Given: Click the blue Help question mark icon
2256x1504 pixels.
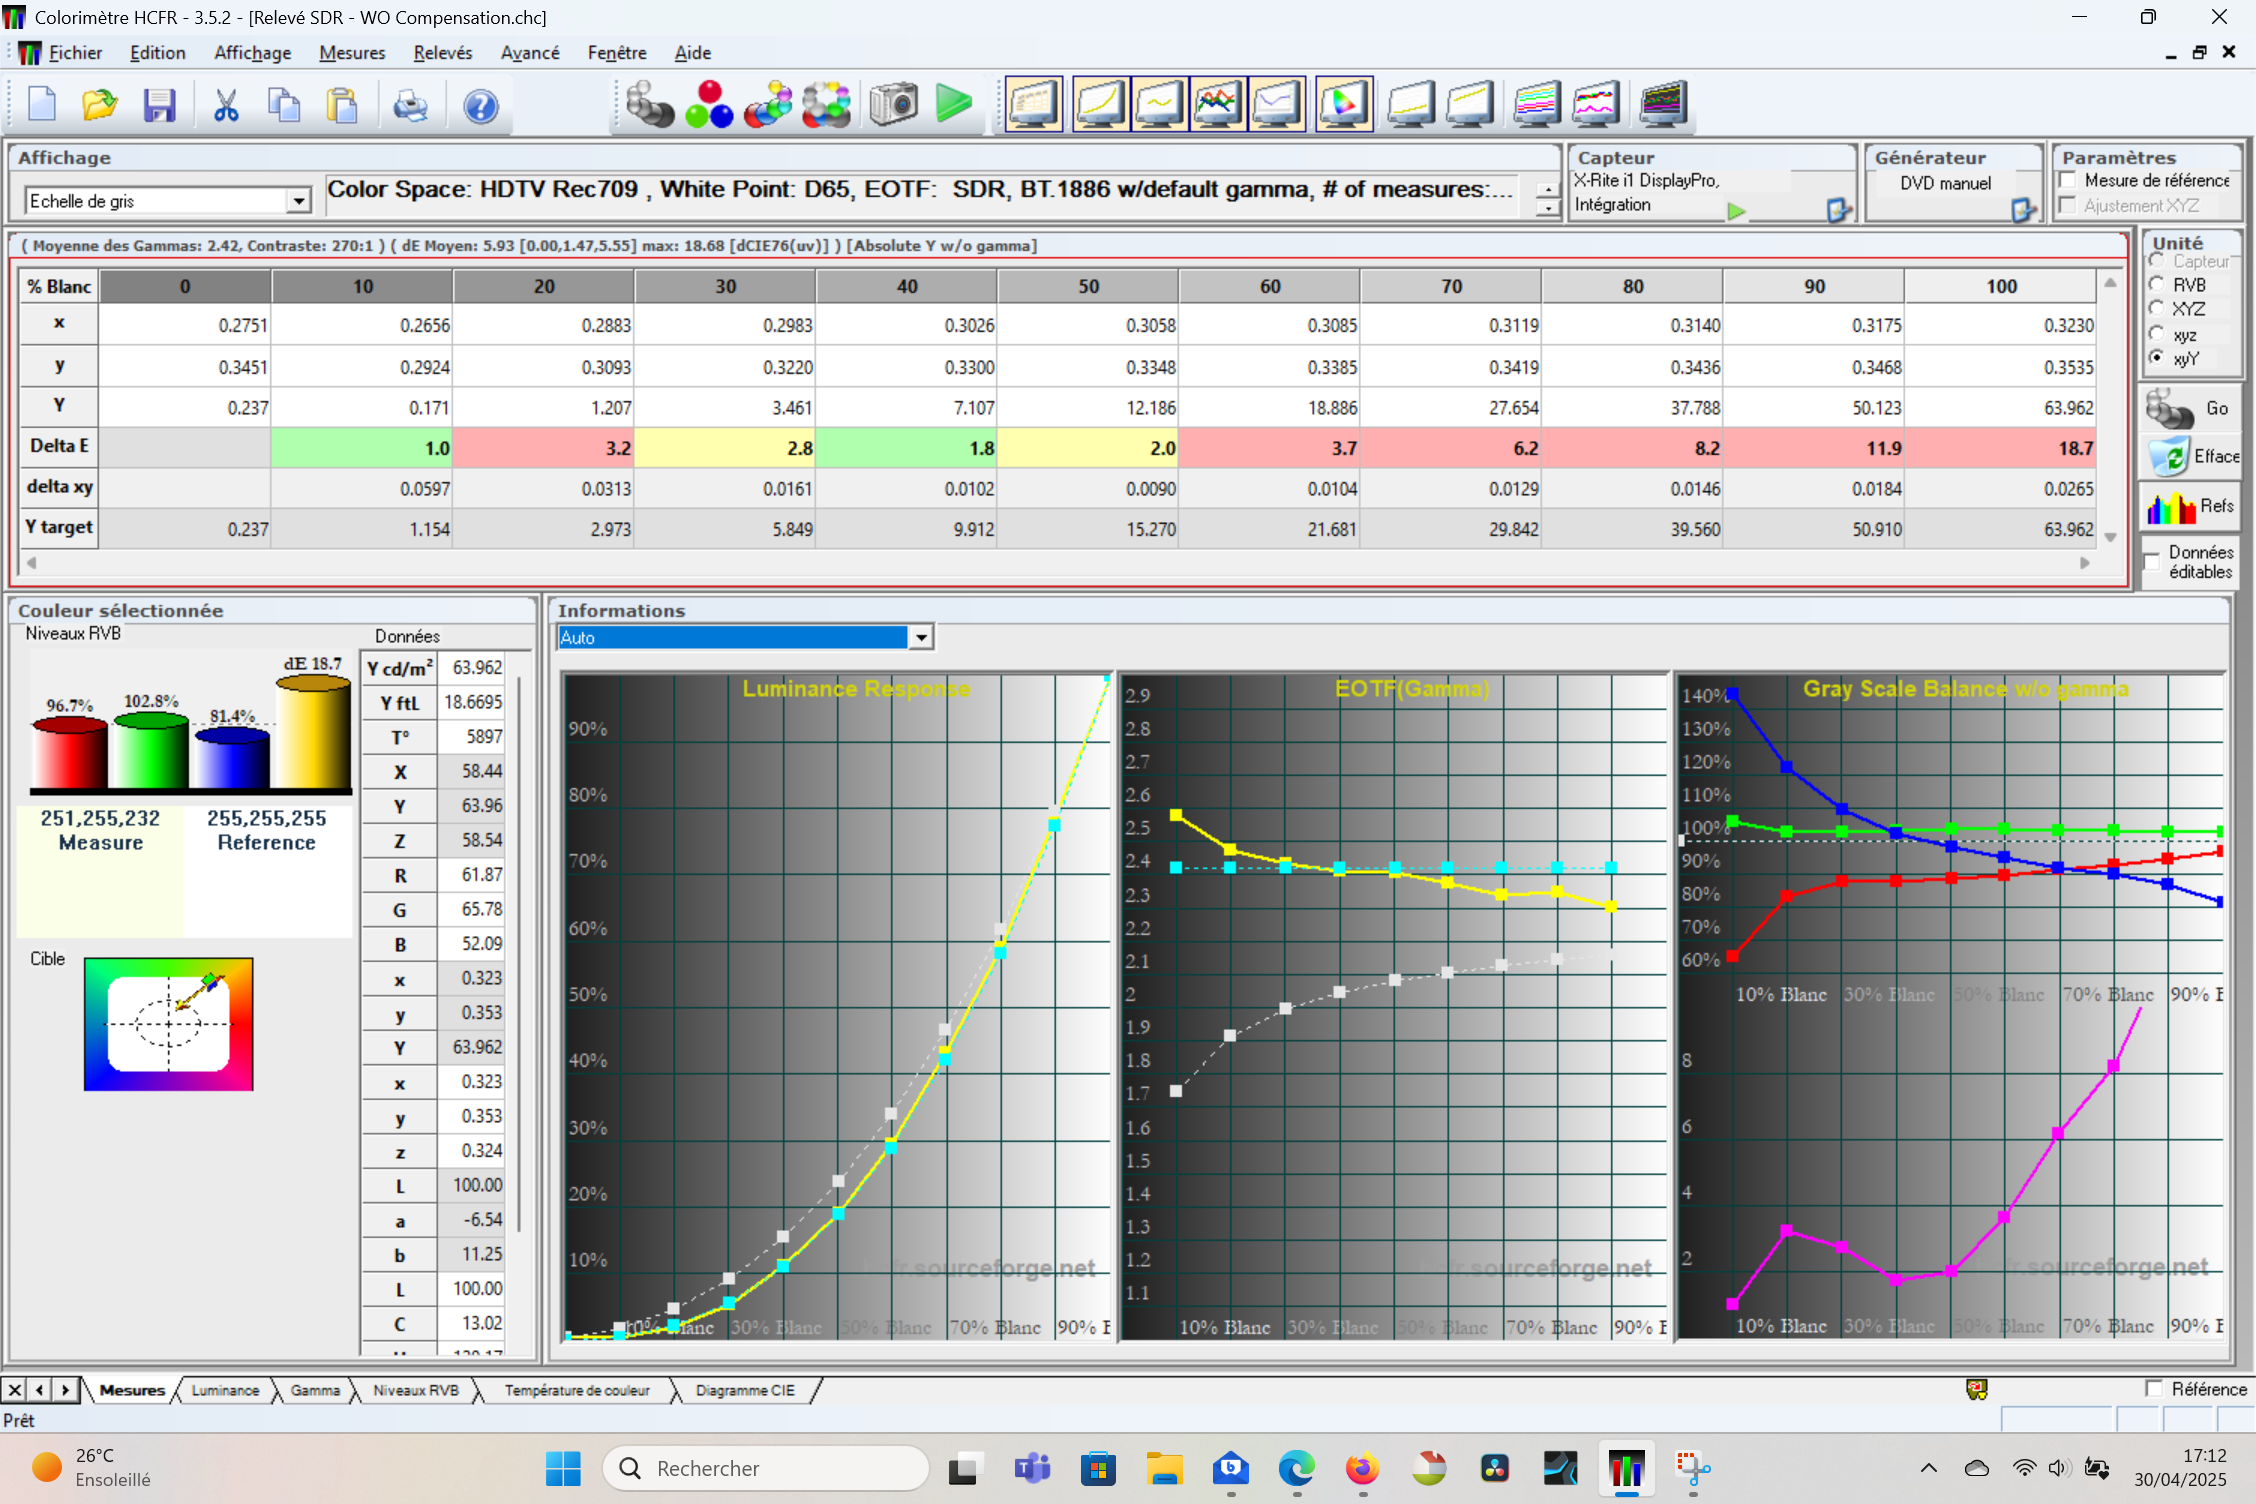Looking at the screenshot, I should (x=481, y=106).
